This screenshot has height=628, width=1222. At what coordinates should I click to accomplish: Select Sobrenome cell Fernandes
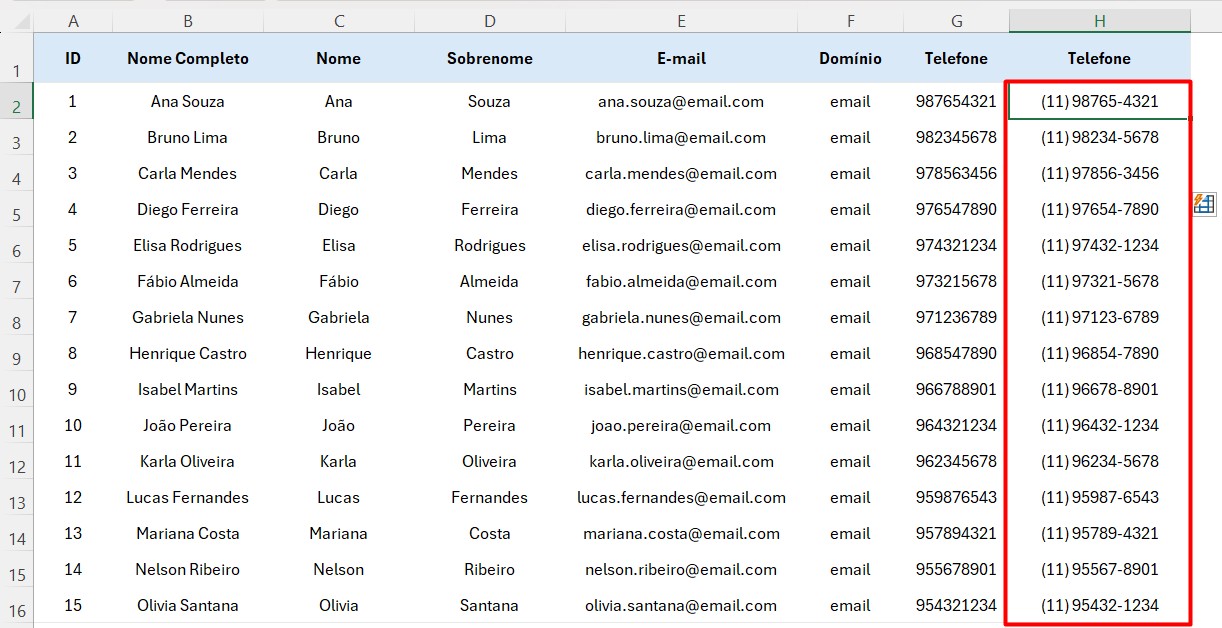489,497
